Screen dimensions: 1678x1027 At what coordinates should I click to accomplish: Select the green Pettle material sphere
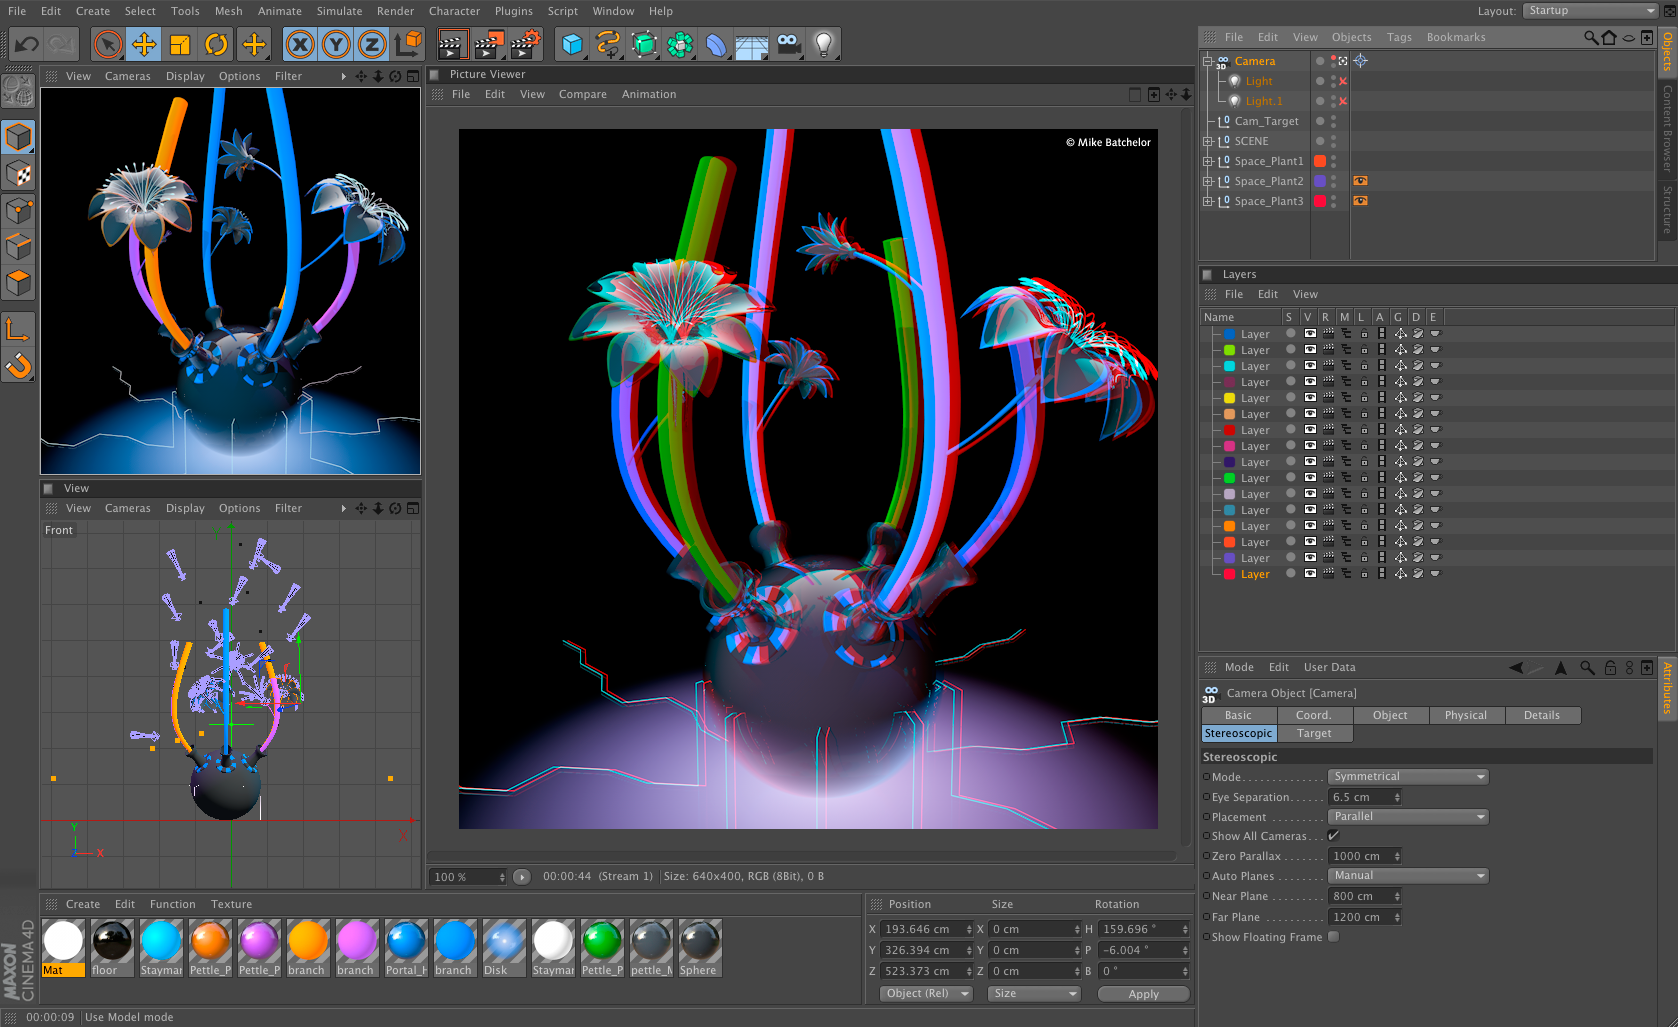(x=602, y=947)
